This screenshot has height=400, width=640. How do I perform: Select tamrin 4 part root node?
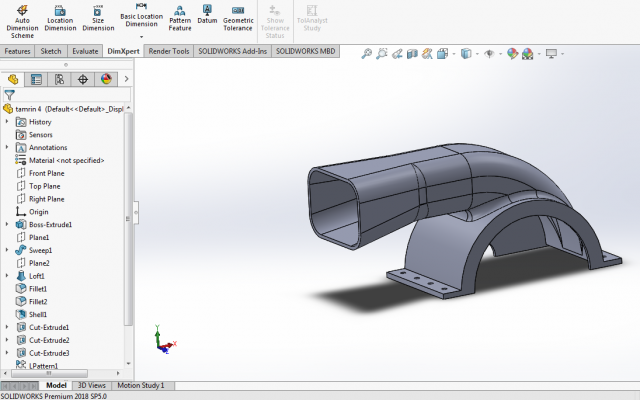click(63, 109)
